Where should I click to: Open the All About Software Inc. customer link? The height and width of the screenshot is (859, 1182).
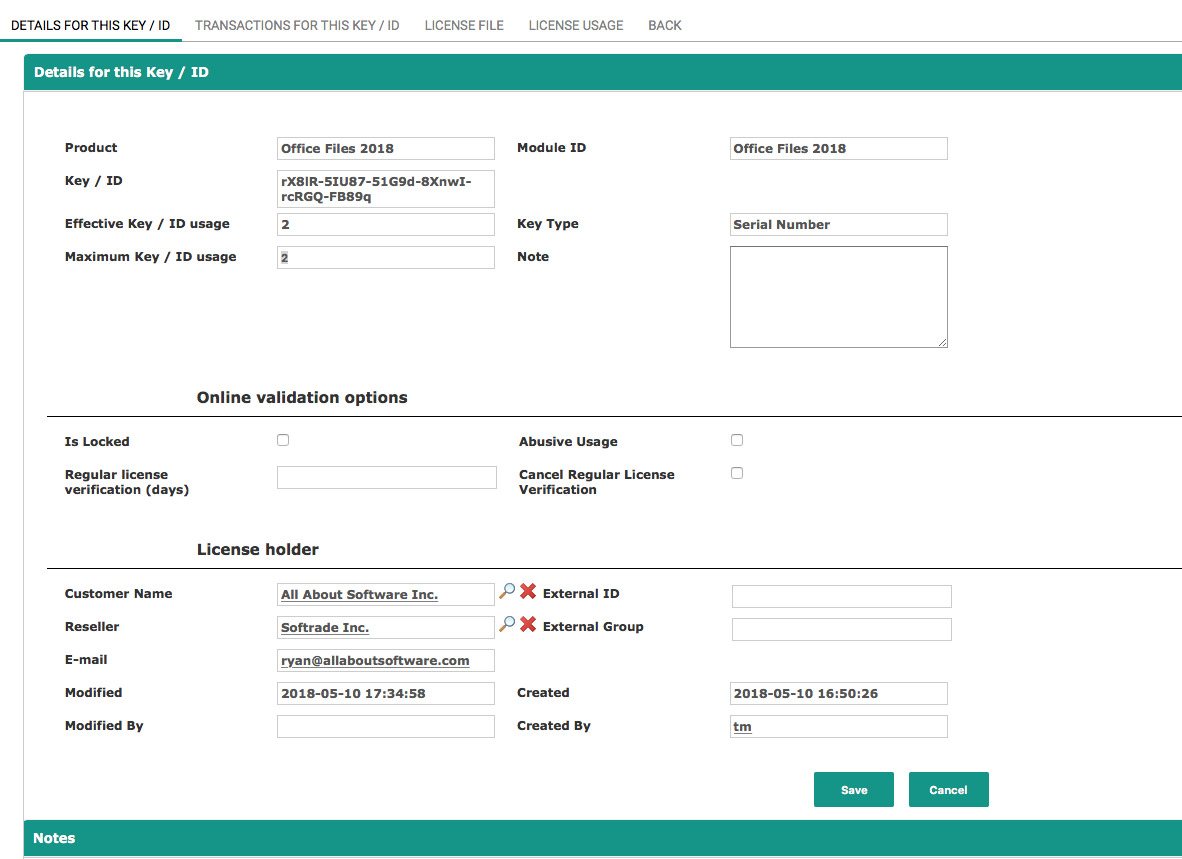[359, 595]
